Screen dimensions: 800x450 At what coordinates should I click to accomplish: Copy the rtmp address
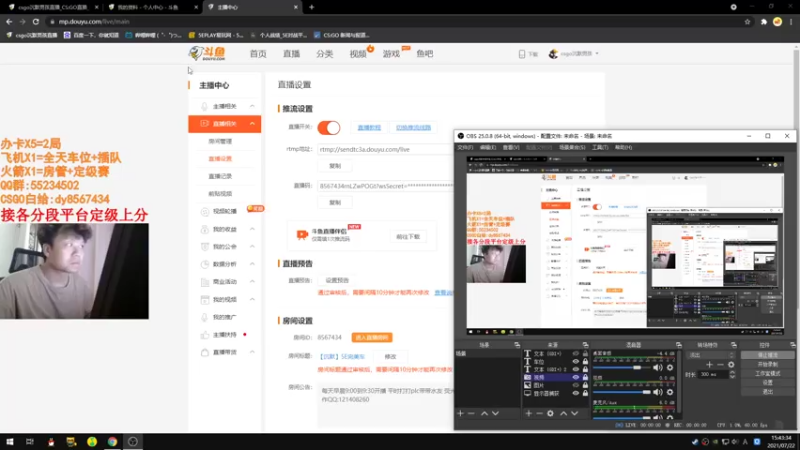(335, 166)
